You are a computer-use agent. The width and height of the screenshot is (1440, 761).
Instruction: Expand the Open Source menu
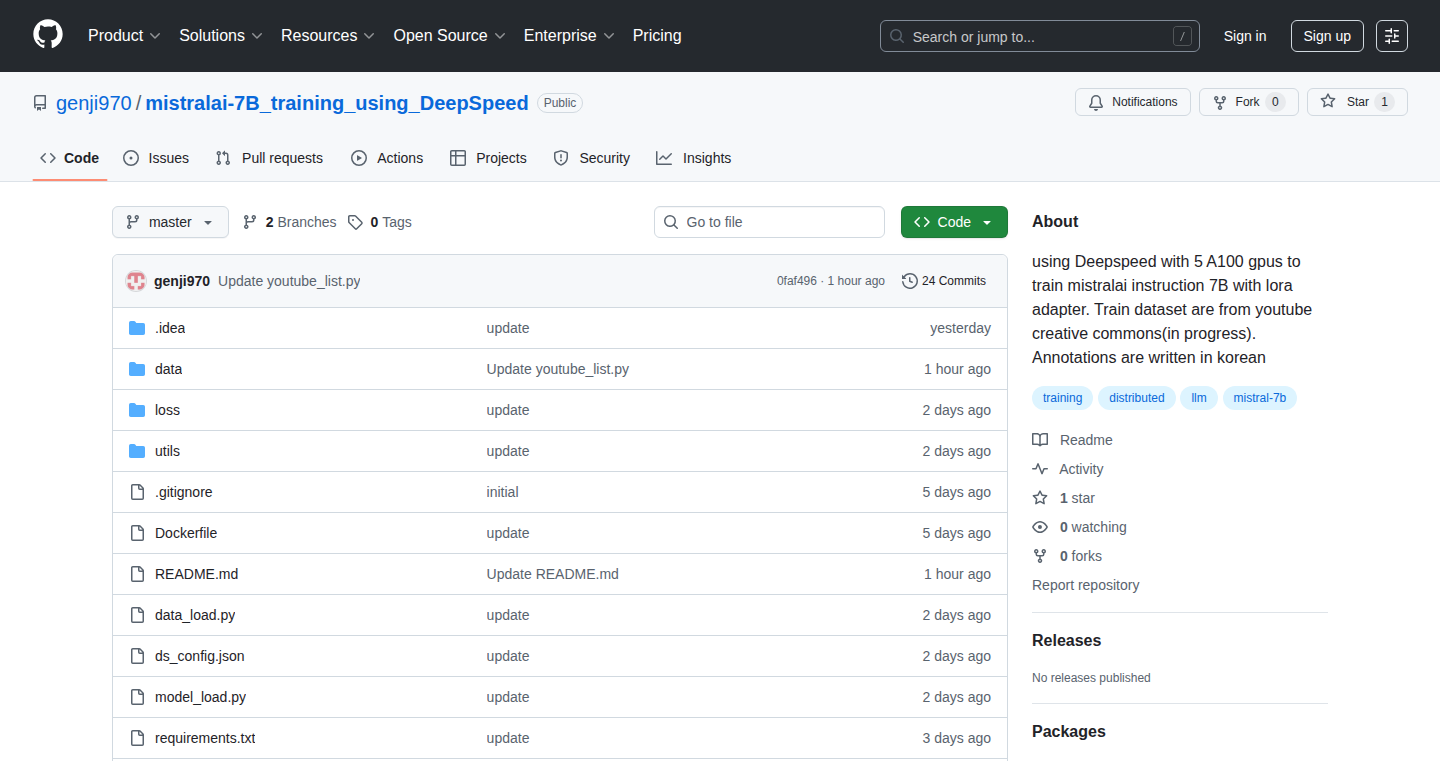(x=449, y=36)
